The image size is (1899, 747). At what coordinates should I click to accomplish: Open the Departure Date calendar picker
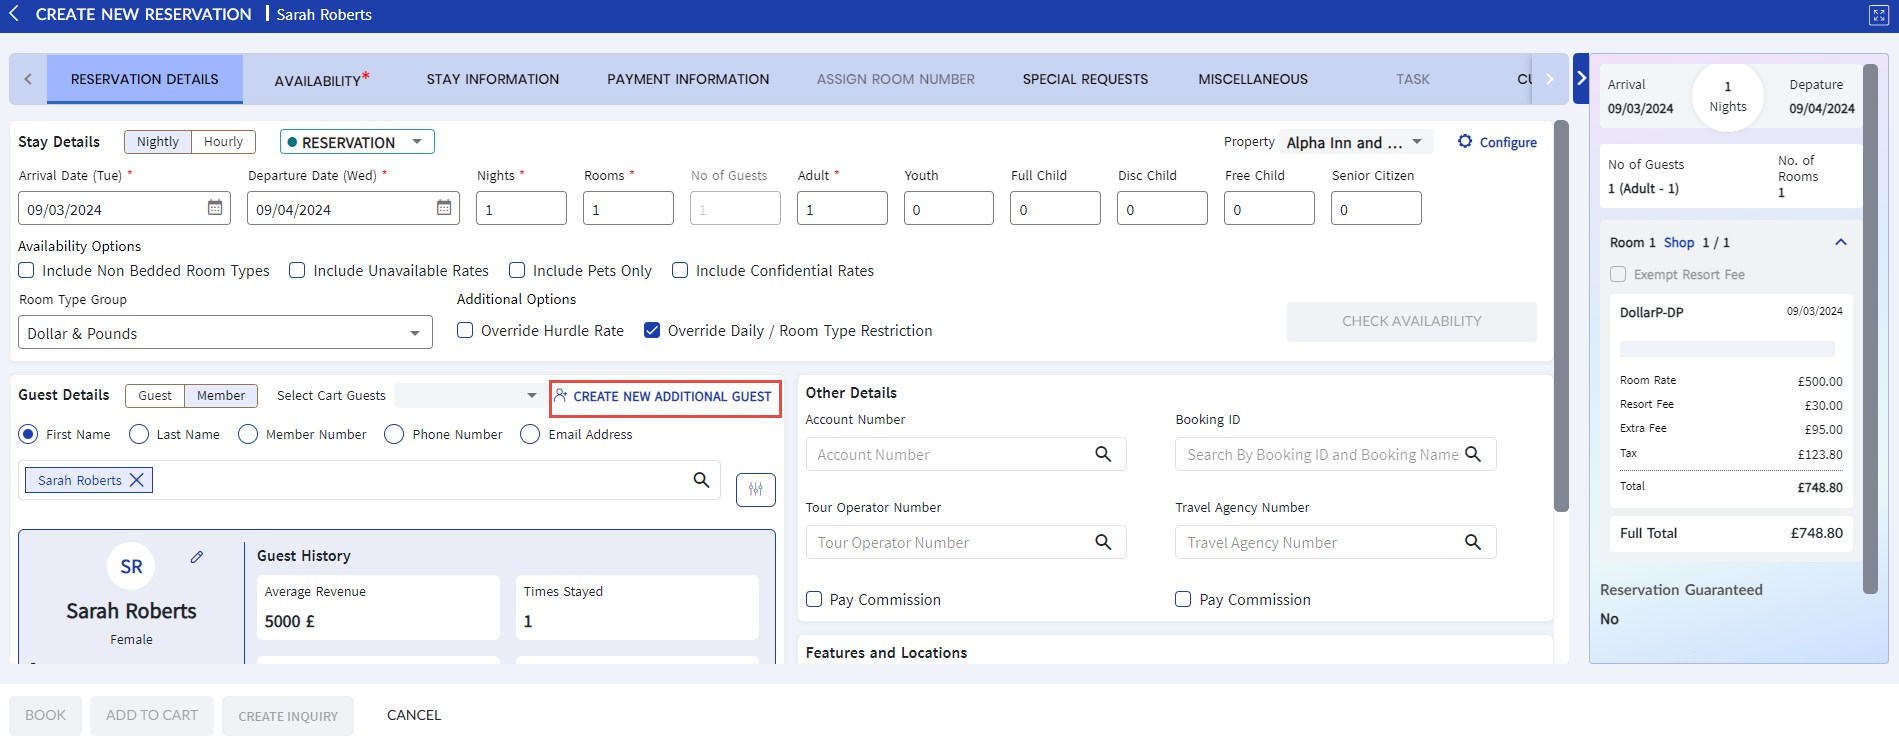click(444, 208)
